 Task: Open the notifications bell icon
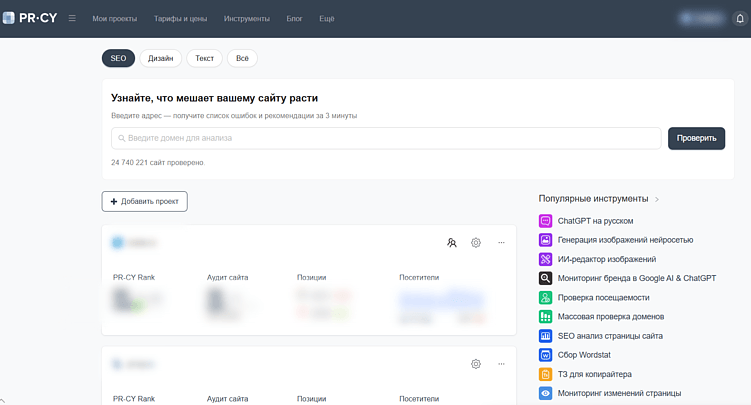[x=740, y=19]
